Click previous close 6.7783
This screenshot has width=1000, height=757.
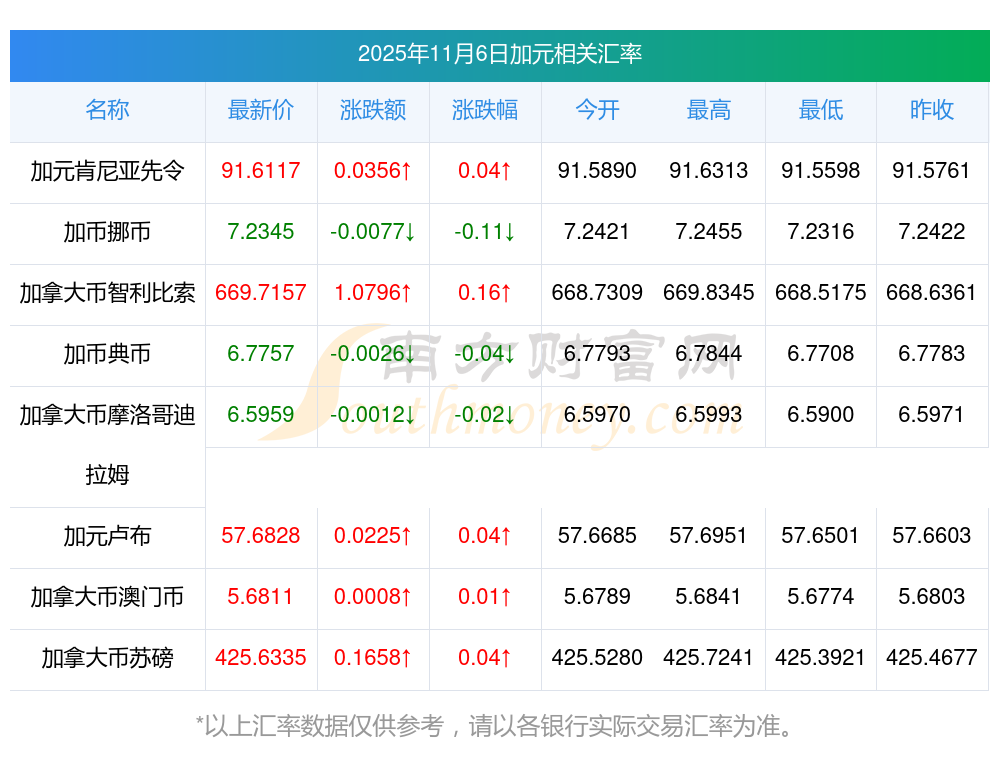[x=932, y=353]
